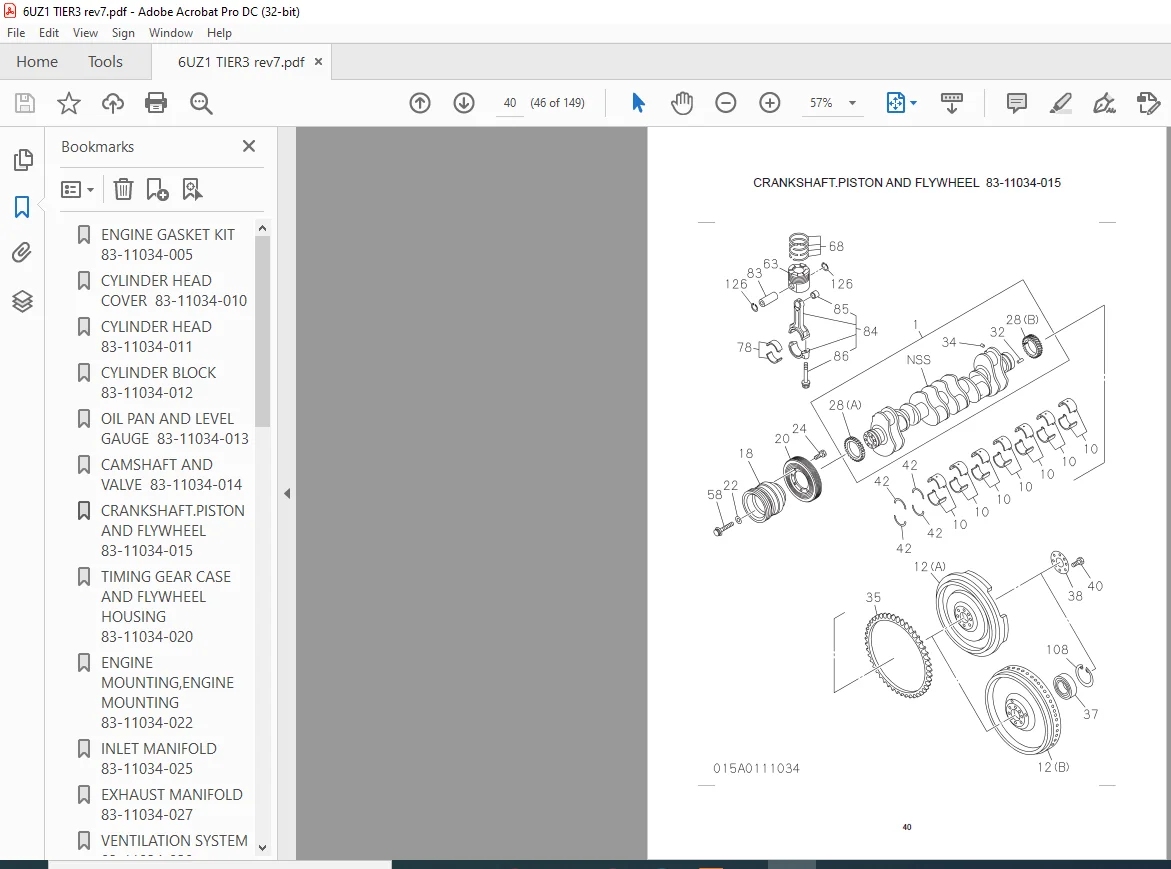Go to previous page arrow

[420, 103]
